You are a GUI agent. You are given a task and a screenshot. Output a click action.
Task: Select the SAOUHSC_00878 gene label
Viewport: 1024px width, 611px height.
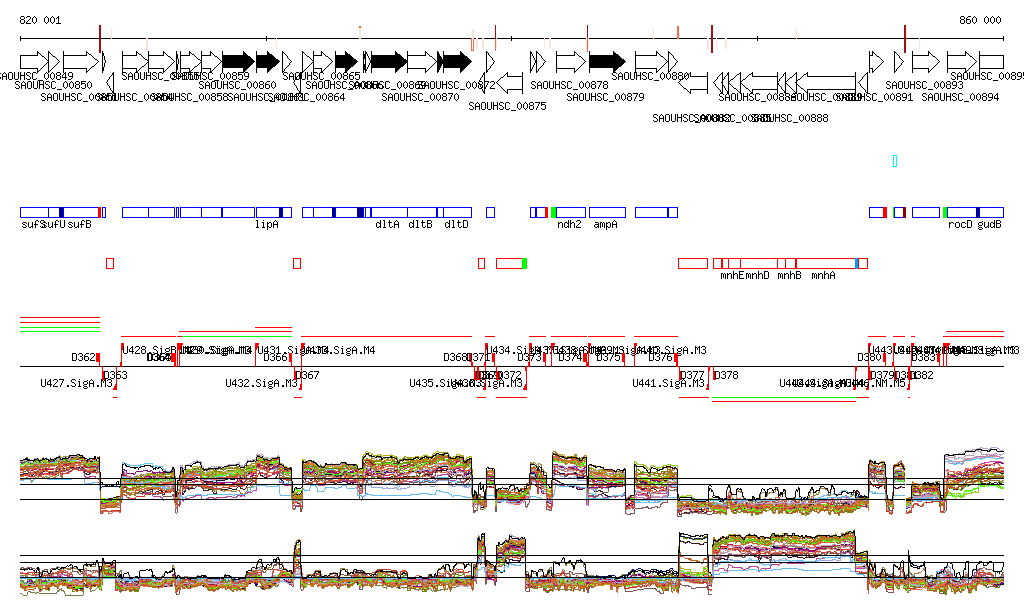(x=569, y=85)
